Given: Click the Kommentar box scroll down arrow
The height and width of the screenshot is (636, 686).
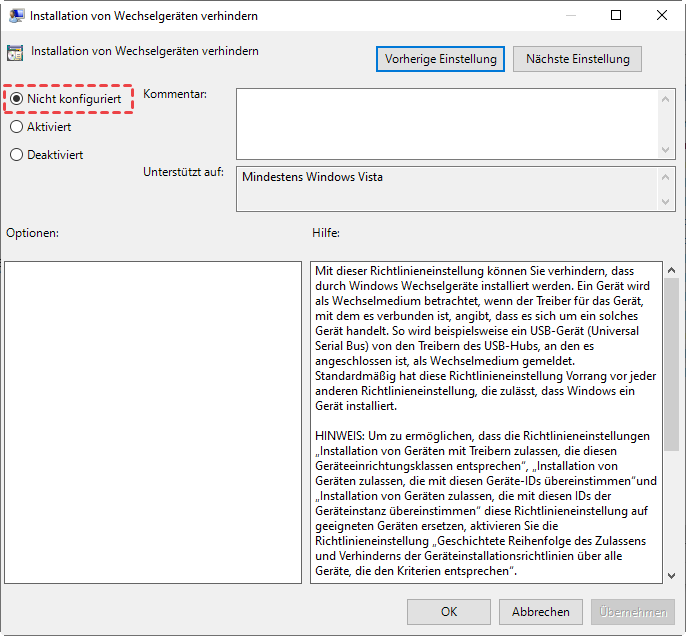Looking at the screenshot, I should [665, 150].
